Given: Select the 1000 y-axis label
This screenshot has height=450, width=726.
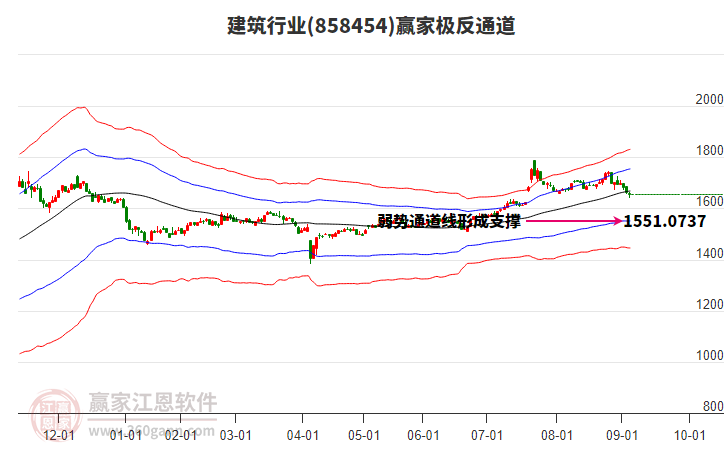Looking at the screenshot, I should (709, 355).
